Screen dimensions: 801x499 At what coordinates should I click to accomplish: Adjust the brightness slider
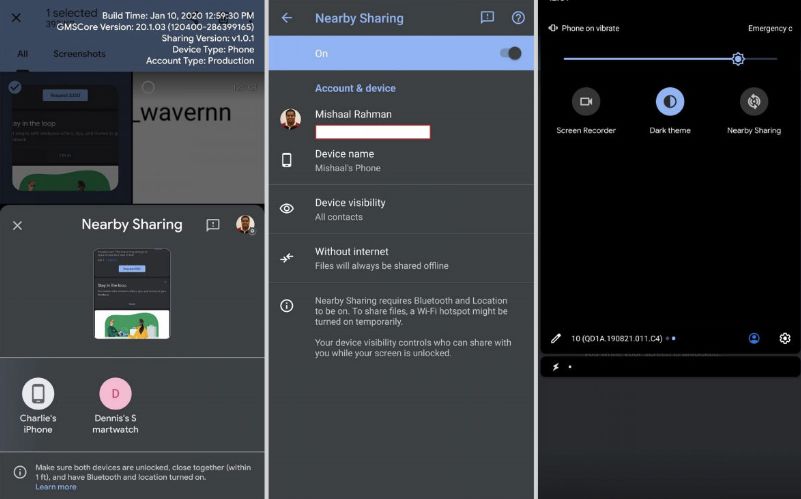point(670,59)
